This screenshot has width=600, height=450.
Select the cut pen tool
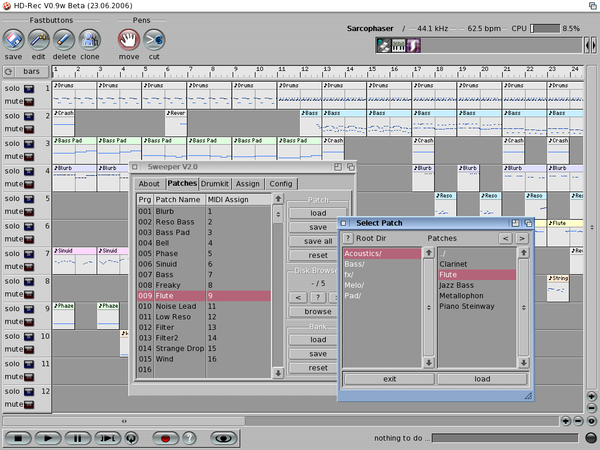click(154, 39)
